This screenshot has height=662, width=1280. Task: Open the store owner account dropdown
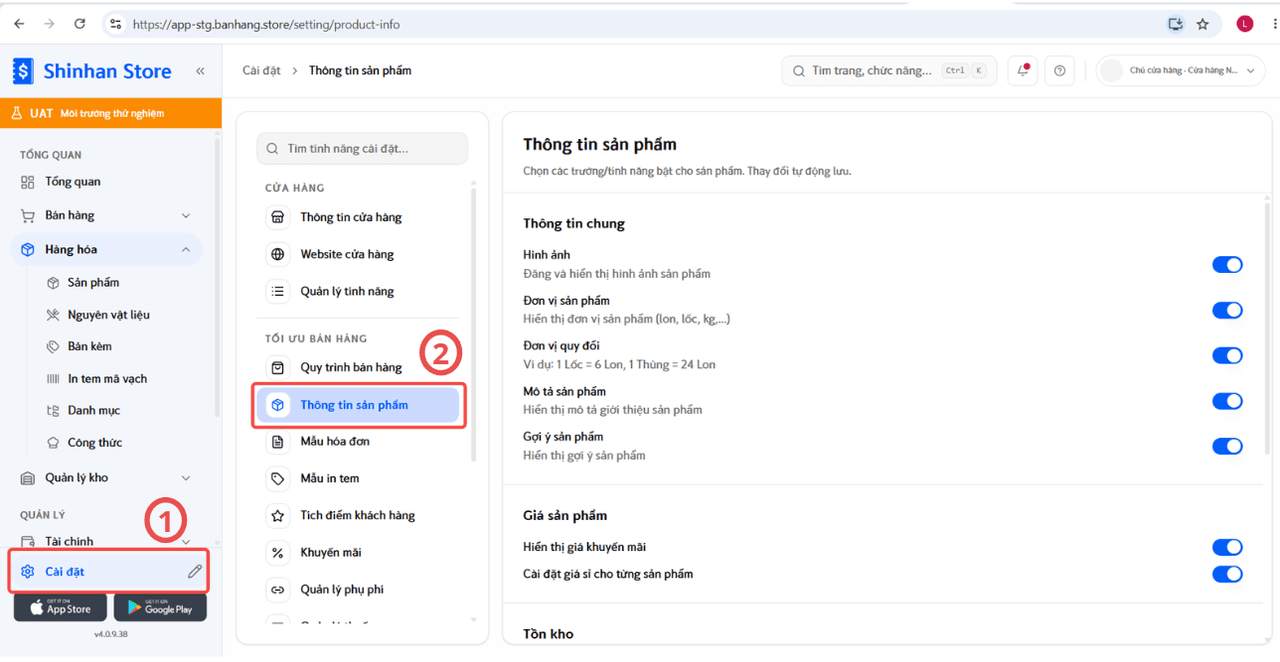point(1181,71)
